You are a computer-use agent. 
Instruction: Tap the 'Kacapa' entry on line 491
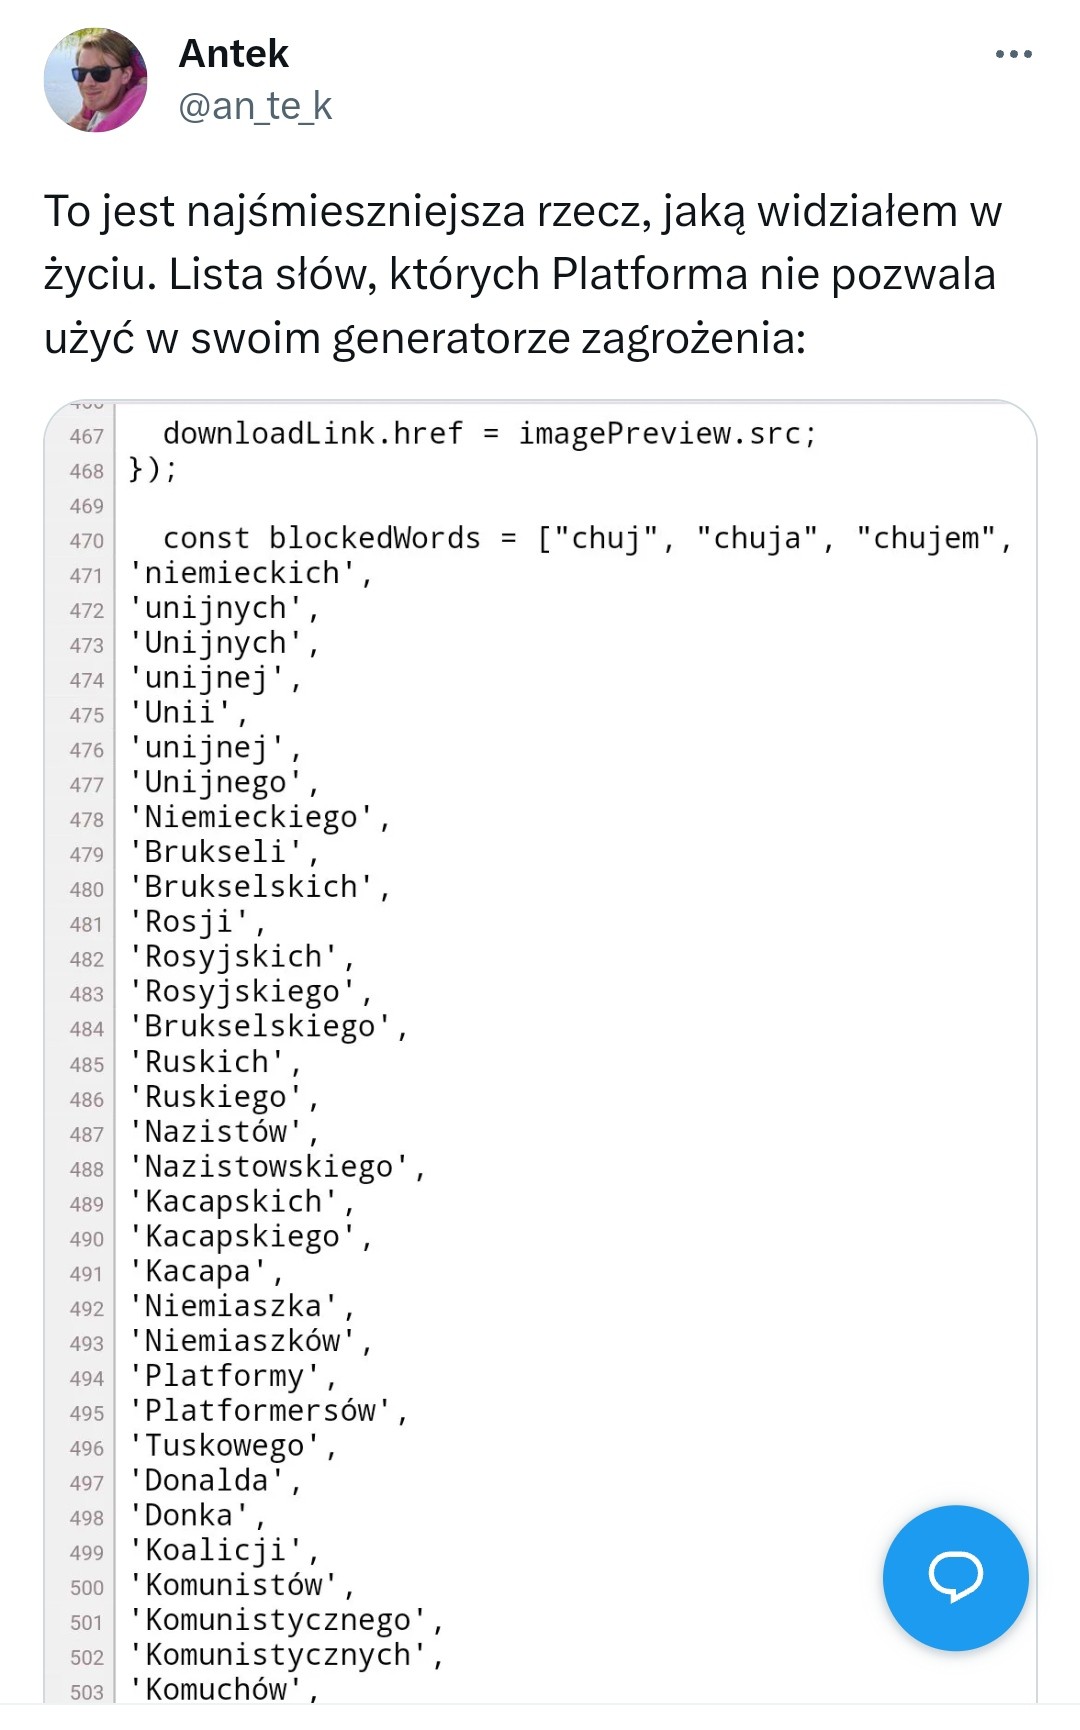206,1271
